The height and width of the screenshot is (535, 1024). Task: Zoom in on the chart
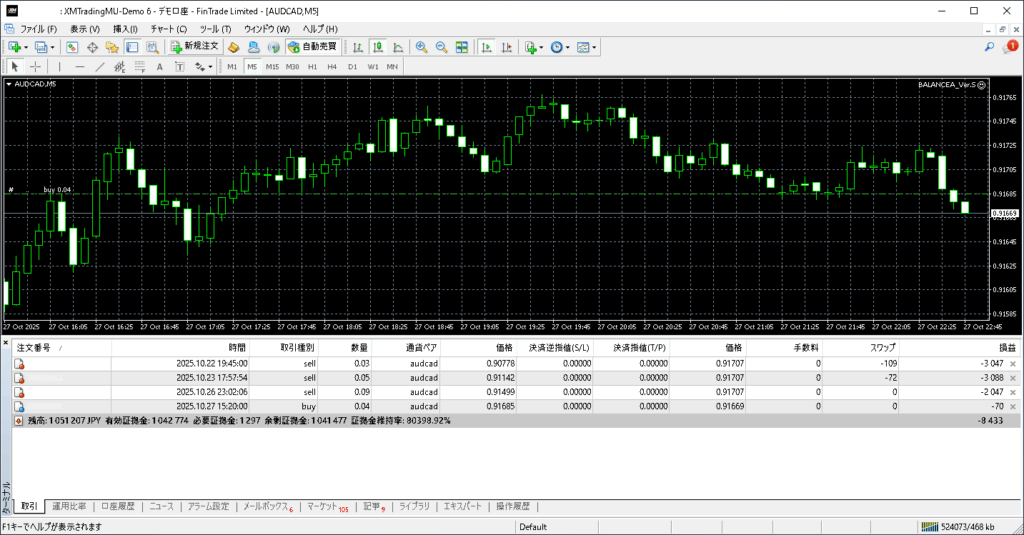[x=421, y=47]
